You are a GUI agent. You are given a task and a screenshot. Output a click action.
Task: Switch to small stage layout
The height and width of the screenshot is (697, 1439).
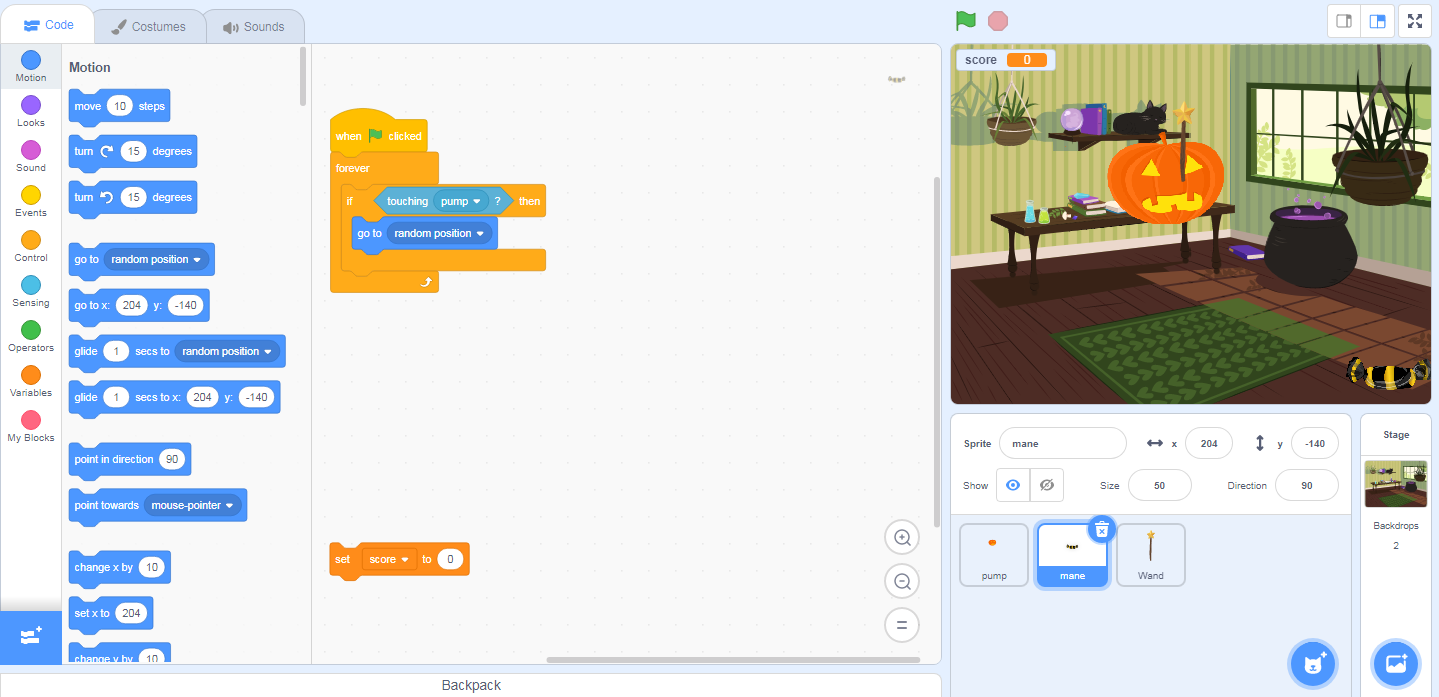1344,21
